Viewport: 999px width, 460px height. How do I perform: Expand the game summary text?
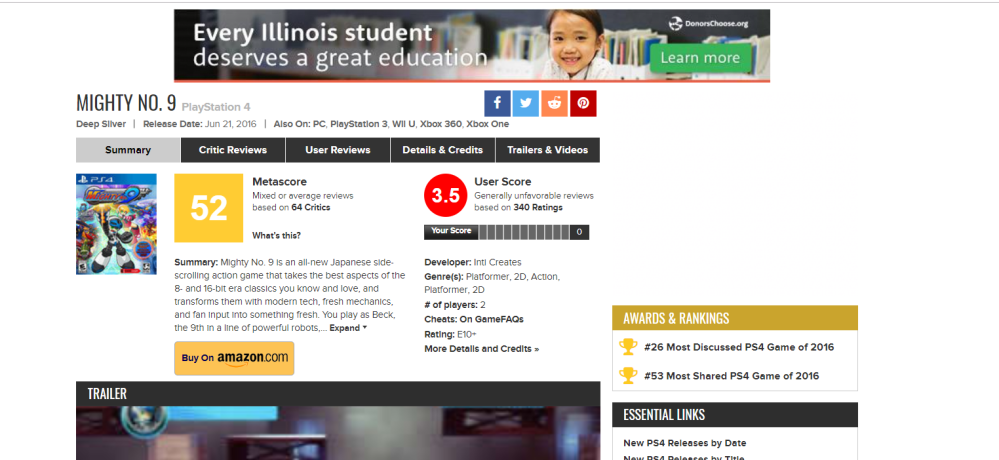tap(348, 328)
